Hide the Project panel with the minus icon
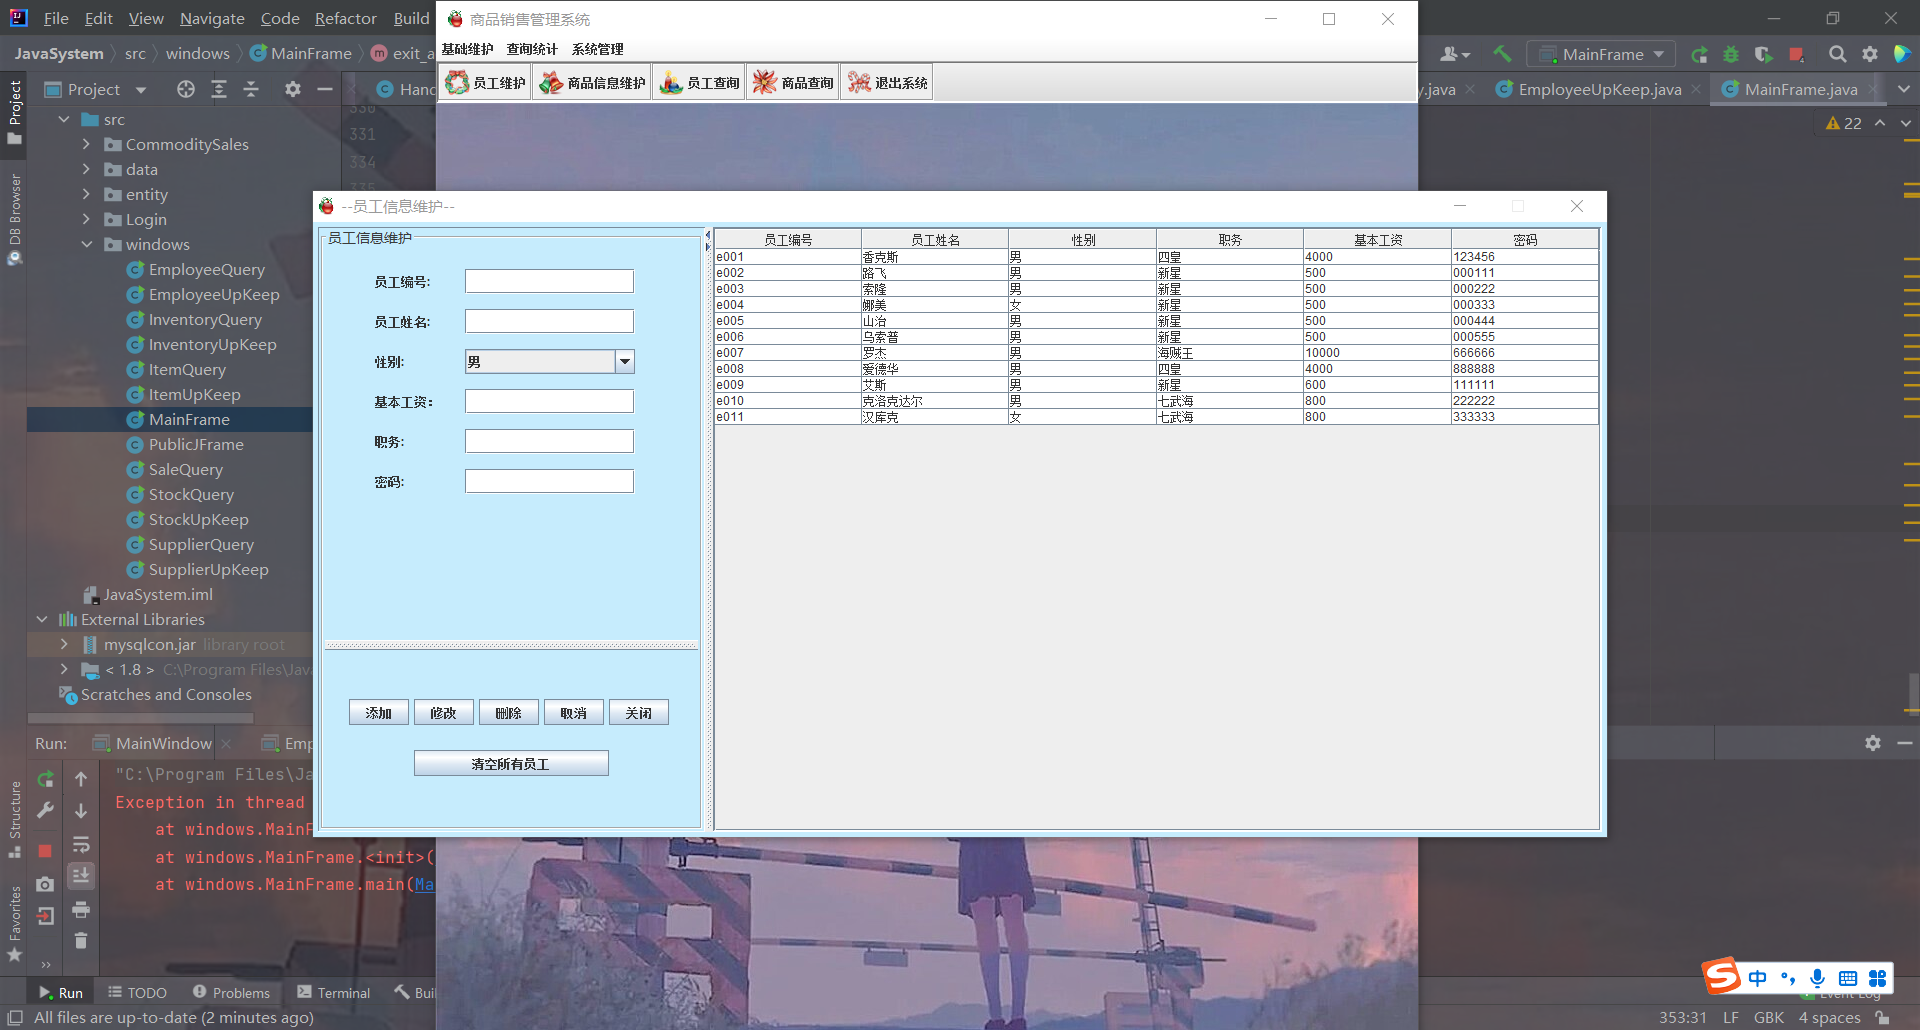 pyautogui.click(x=325, y=89)
